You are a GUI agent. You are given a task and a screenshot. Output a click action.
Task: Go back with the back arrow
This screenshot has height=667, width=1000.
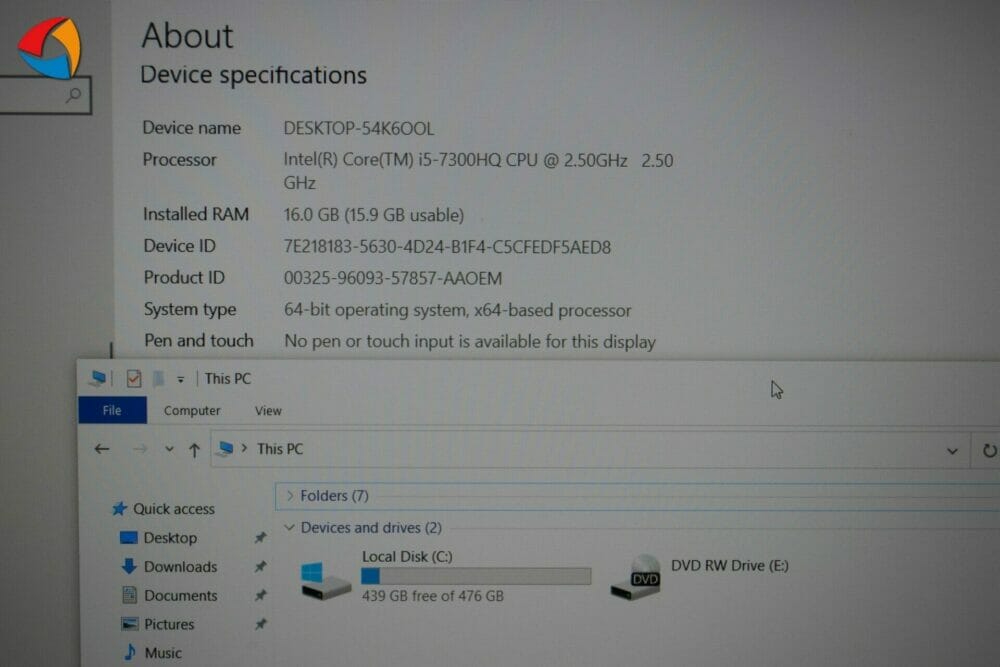102,450
